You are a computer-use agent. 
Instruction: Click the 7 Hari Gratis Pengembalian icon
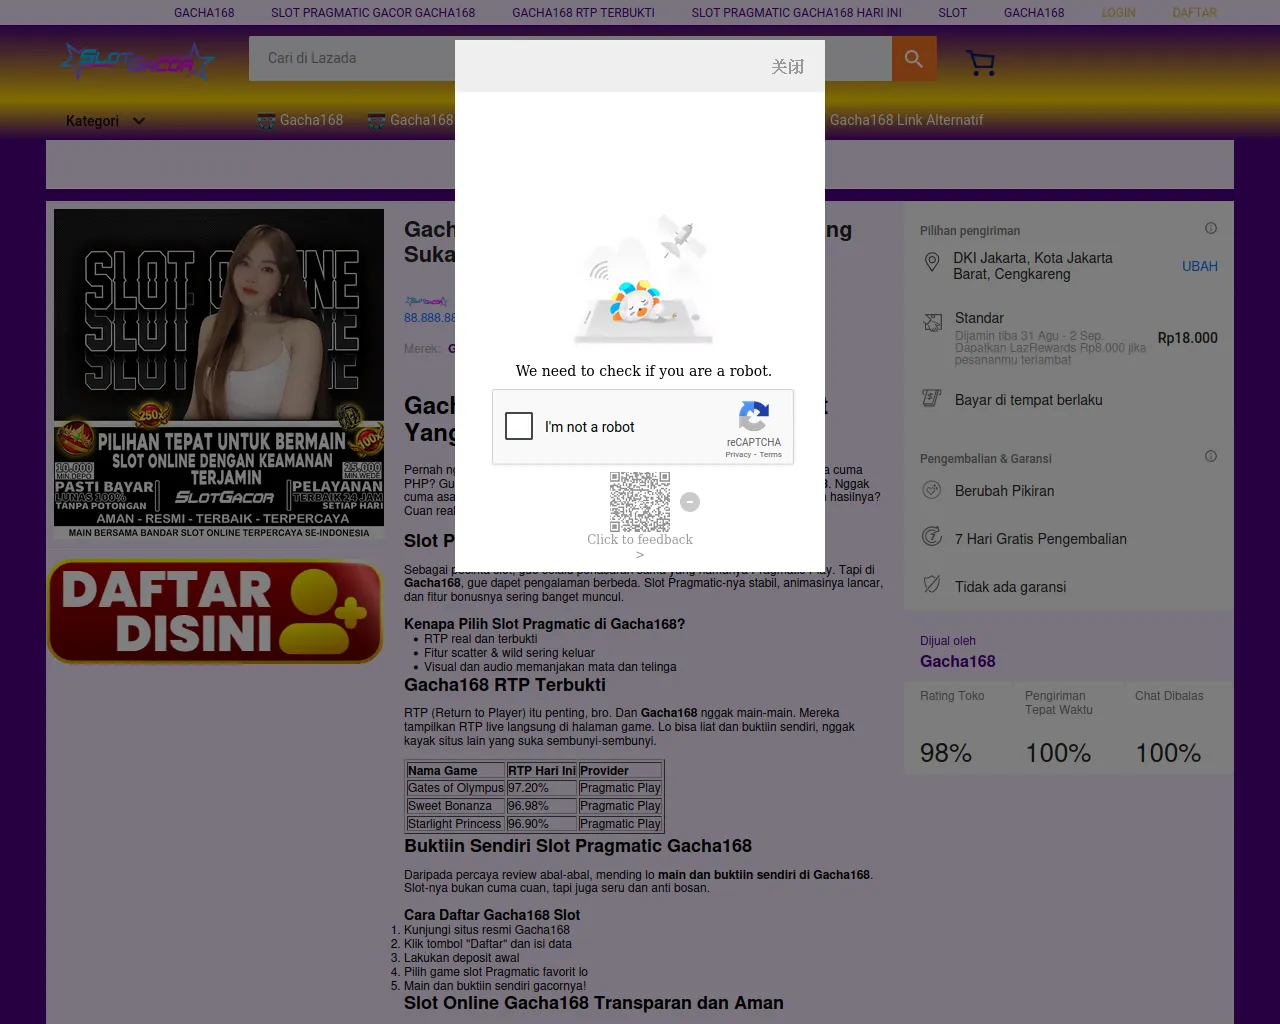(x=932, y=536)
